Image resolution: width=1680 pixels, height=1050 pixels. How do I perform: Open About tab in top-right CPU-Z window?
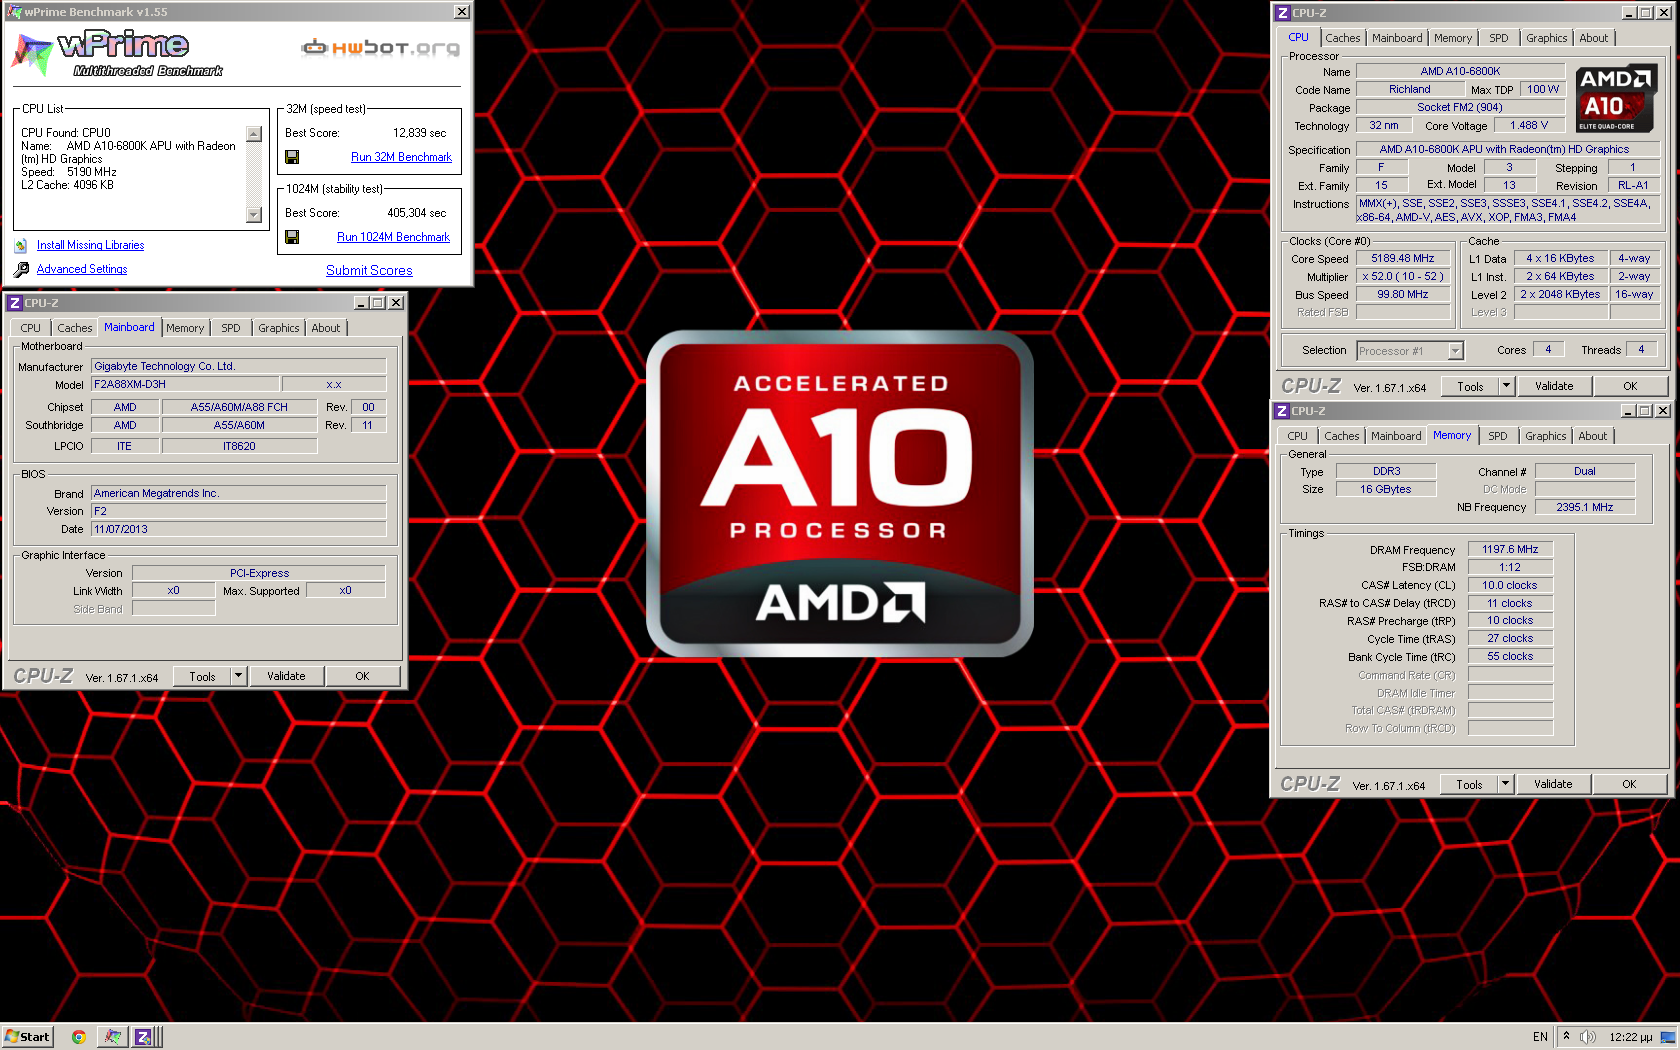[1594, 38]
